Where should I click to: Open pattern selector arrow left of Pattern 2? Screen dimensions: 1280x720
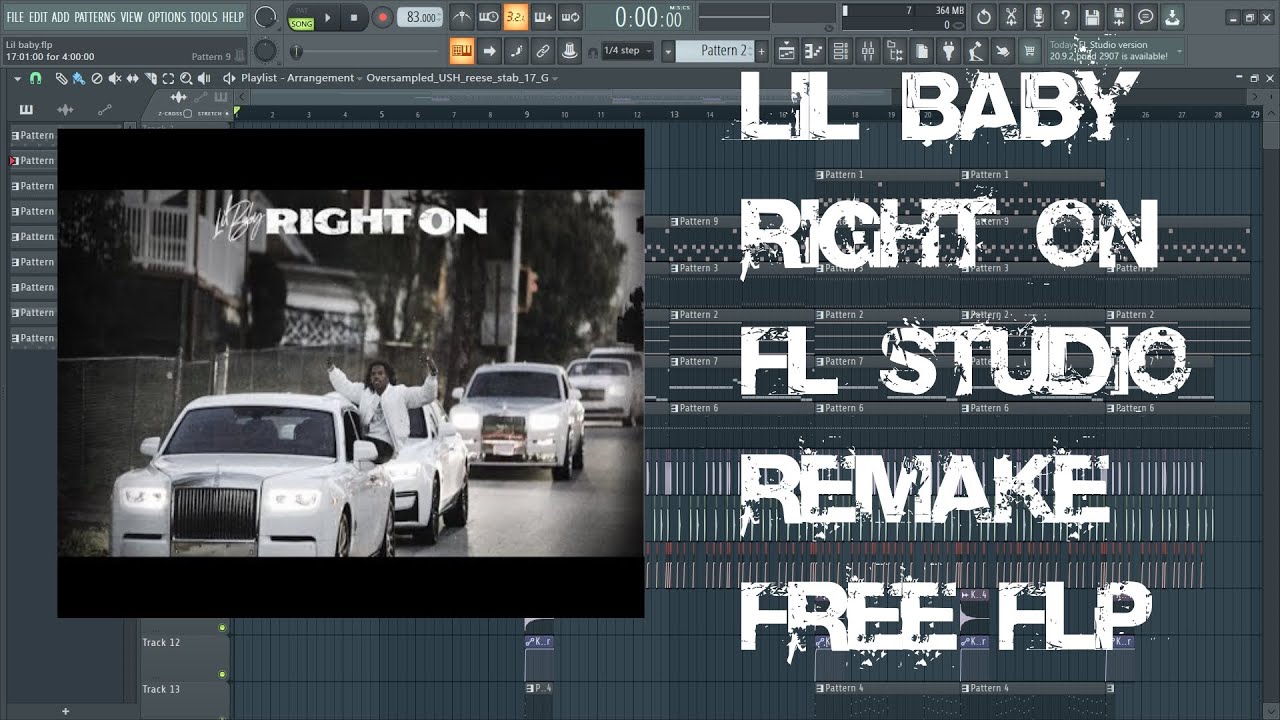pyautogui.click(x=668, y=51)
